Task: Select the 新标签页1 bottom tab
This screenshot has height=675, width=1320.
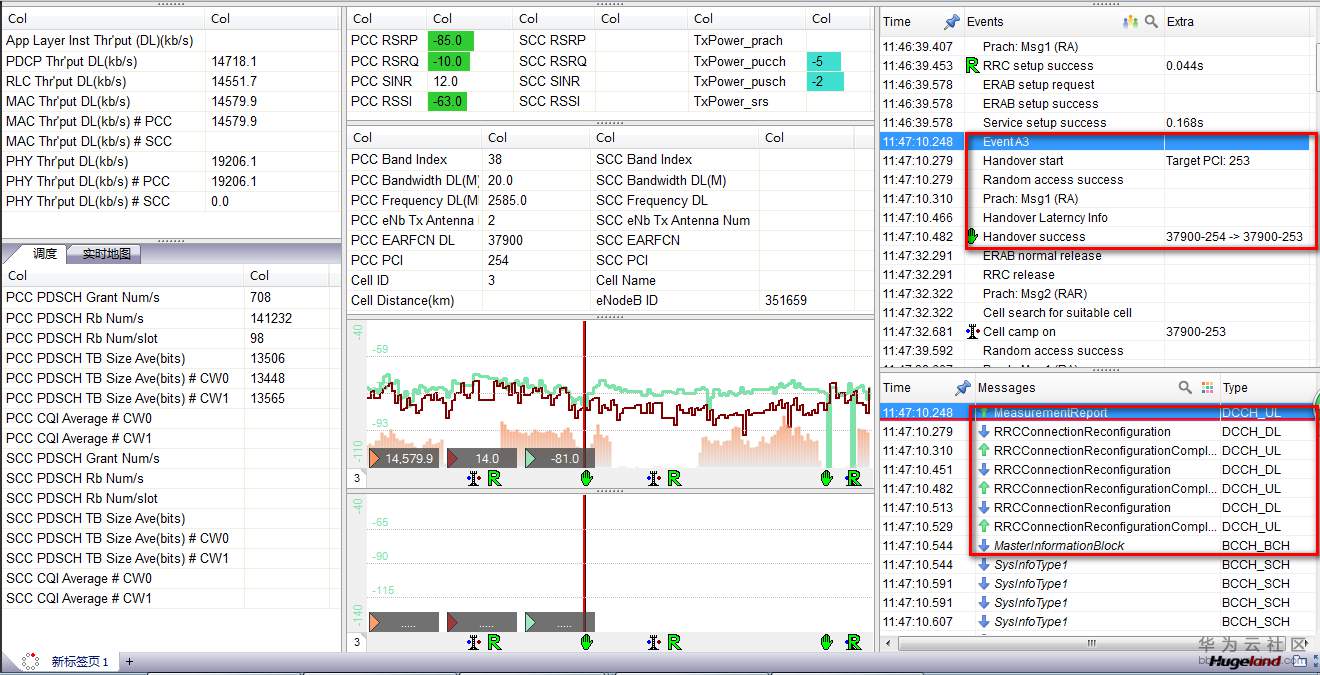Action: [80, 661]
